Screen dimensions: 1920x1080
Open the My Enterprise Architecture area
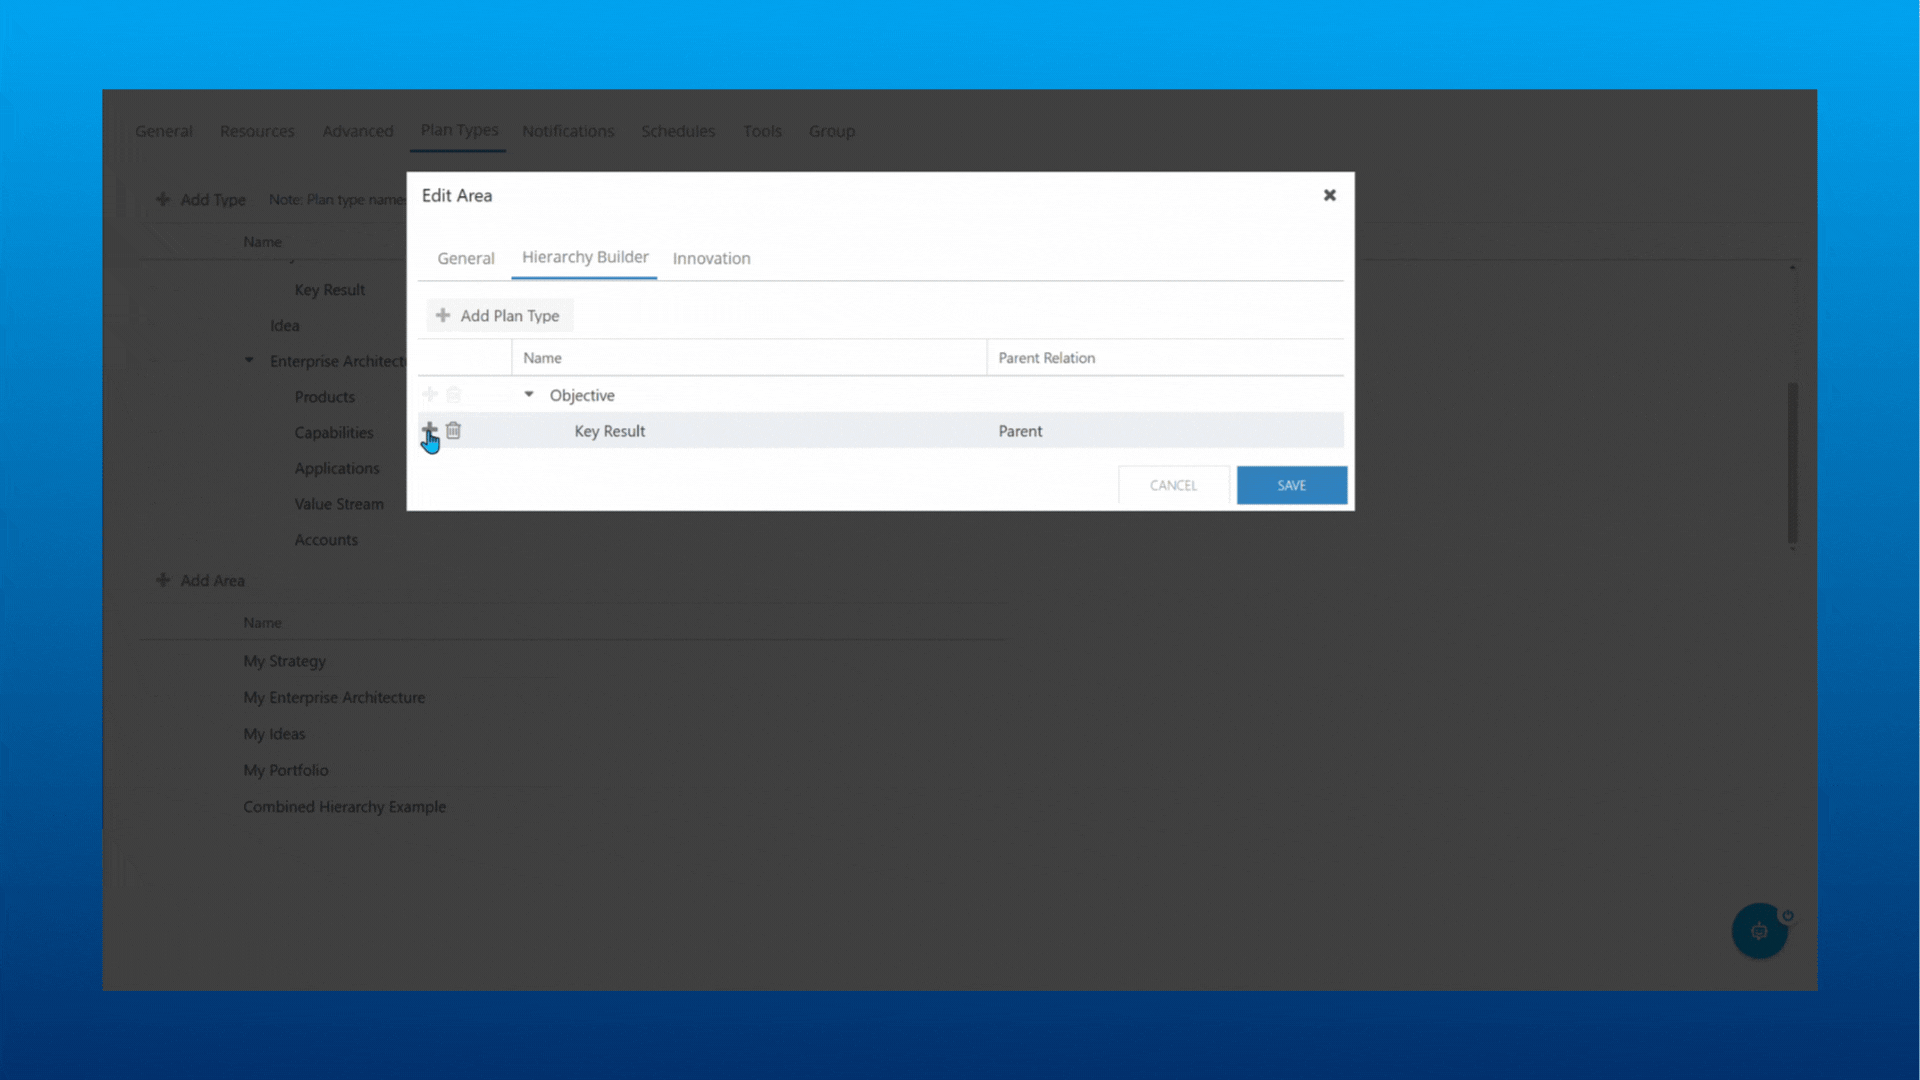tap(334, 698)
